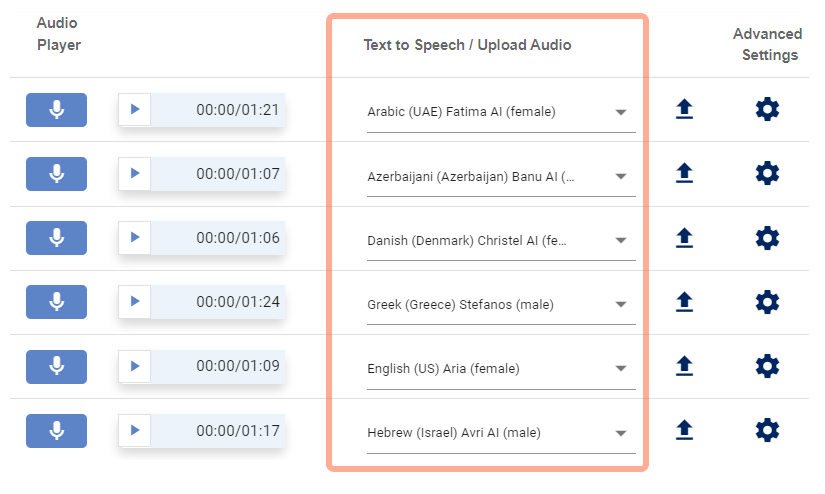Click the microphone button in the Hebrew row
The image size is (825, 494).
[x=56, y=431]
